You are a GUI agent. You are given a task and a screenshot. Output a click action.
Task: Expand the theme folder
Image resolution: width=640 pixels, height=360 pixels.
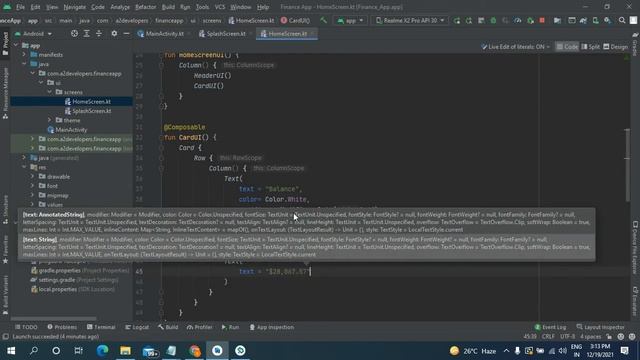(50, 120)
